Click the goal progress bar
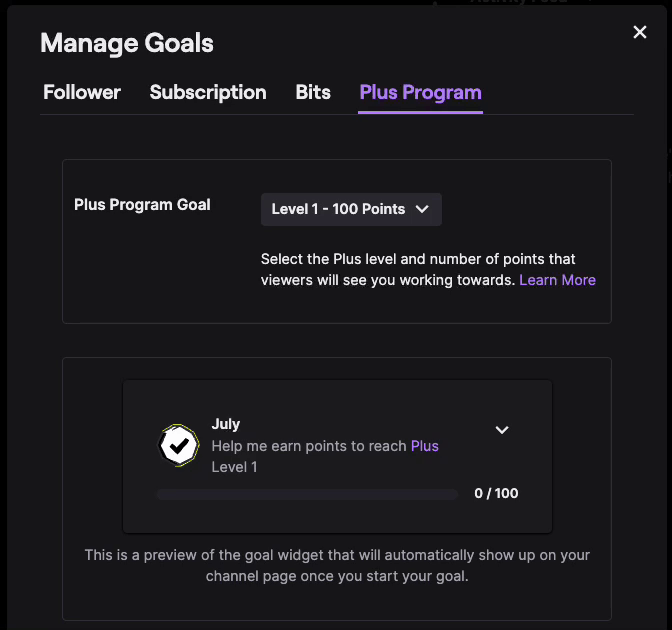This screenshot has width=672, height=630. [307, 494]
